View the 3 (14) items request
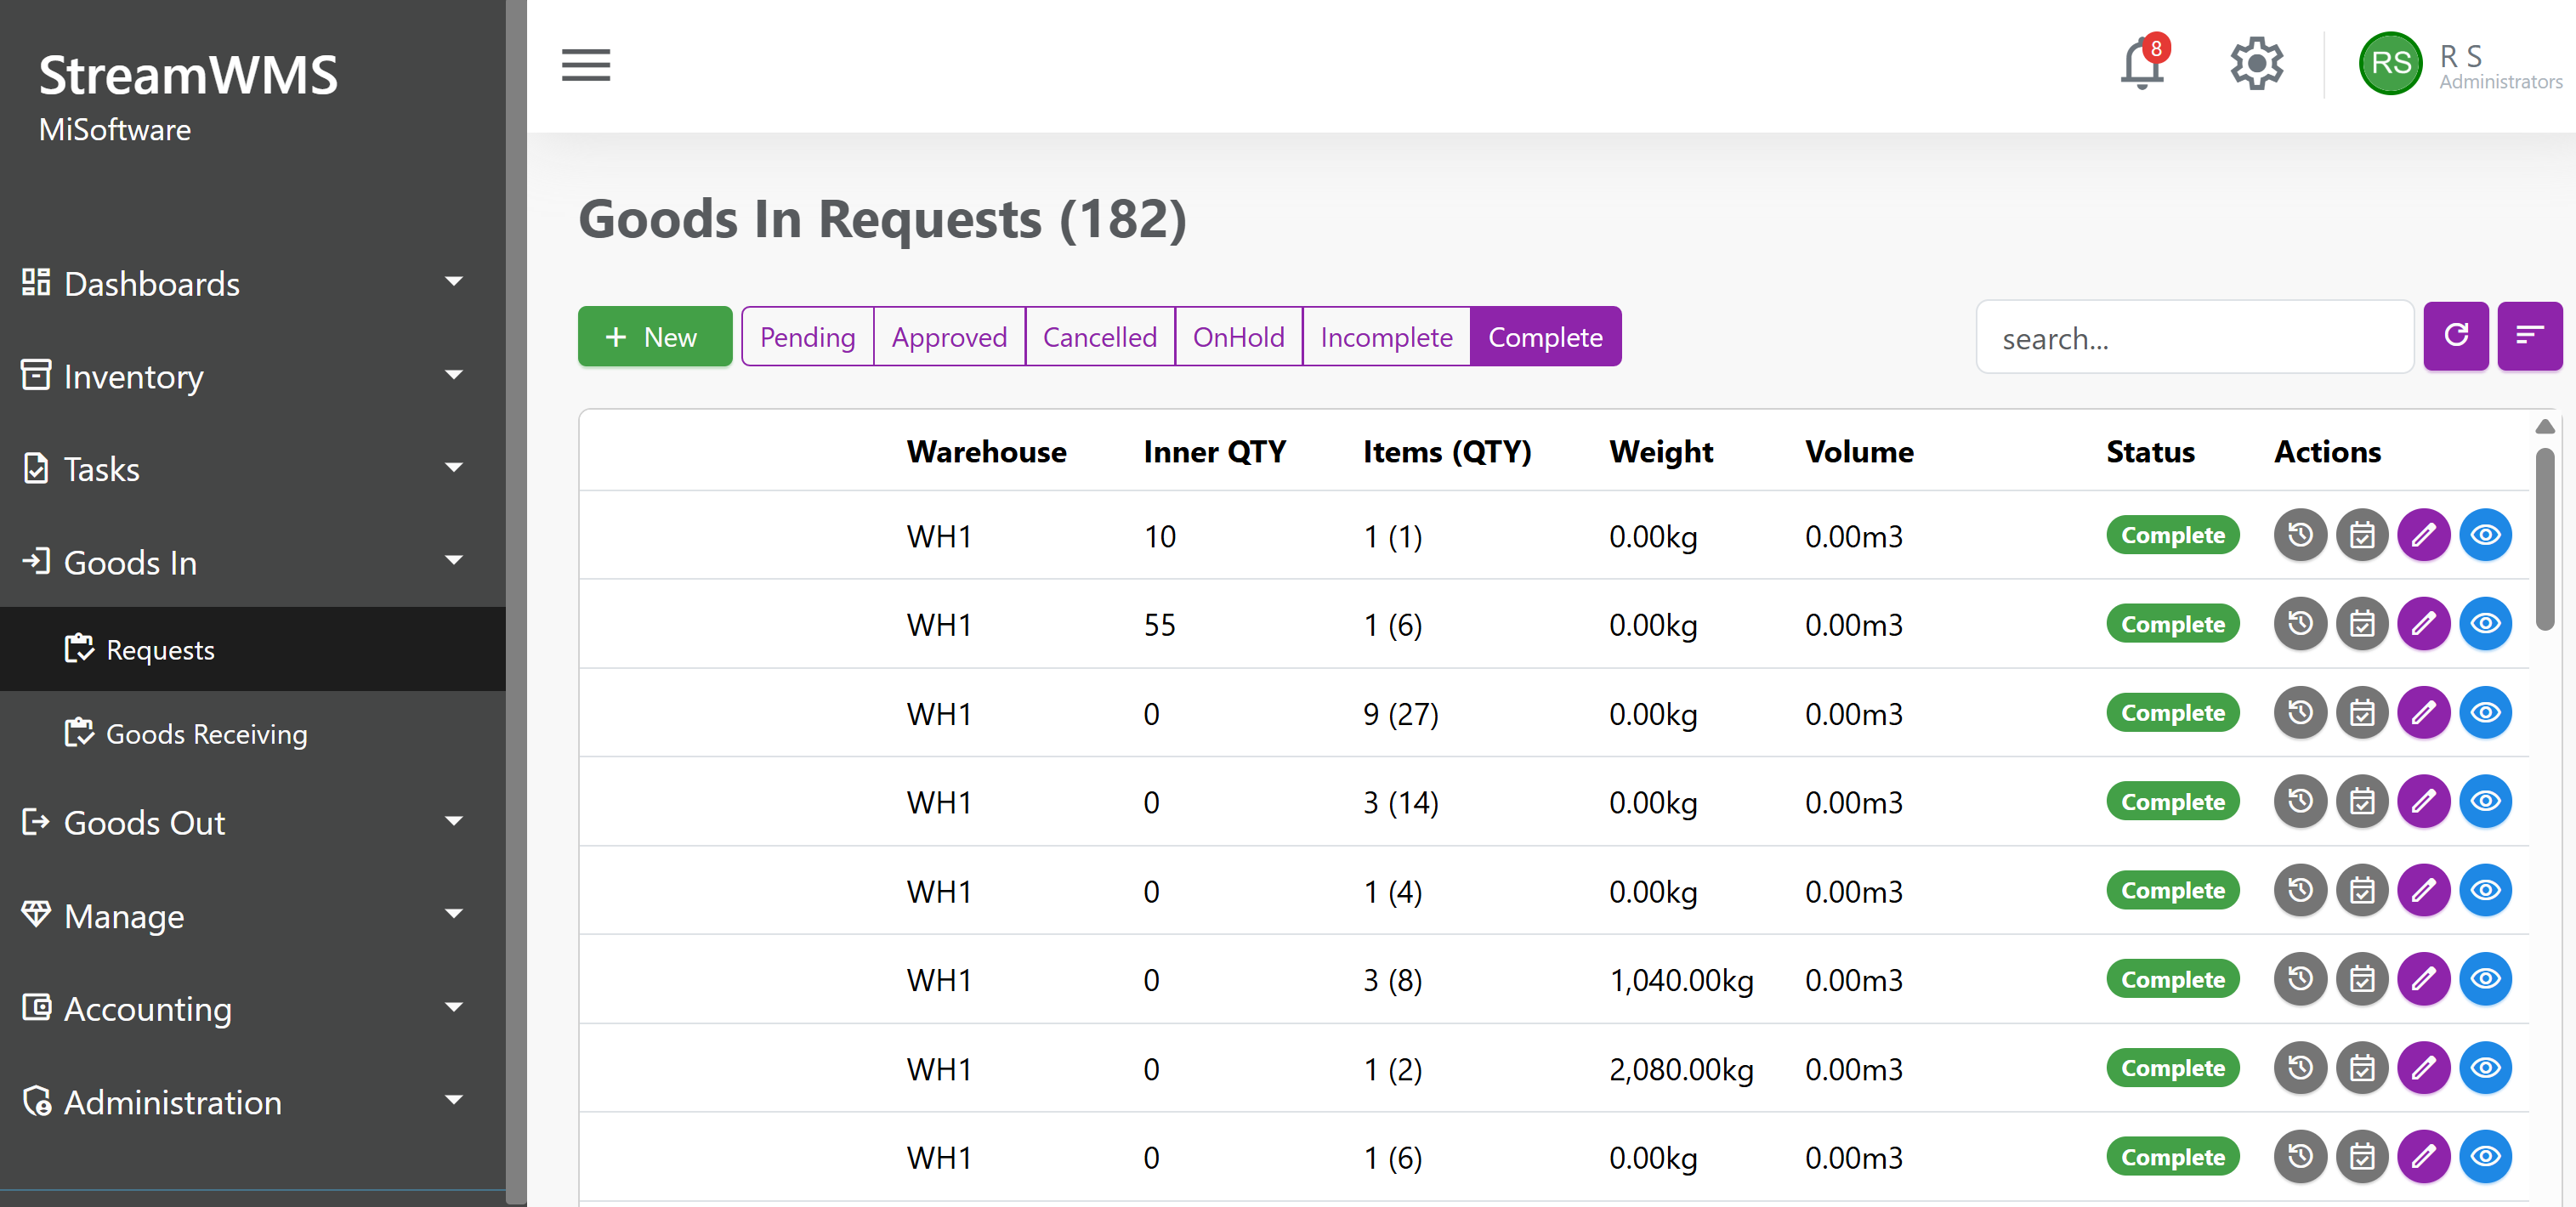2576x1207 pixels. click(2486, 801)
